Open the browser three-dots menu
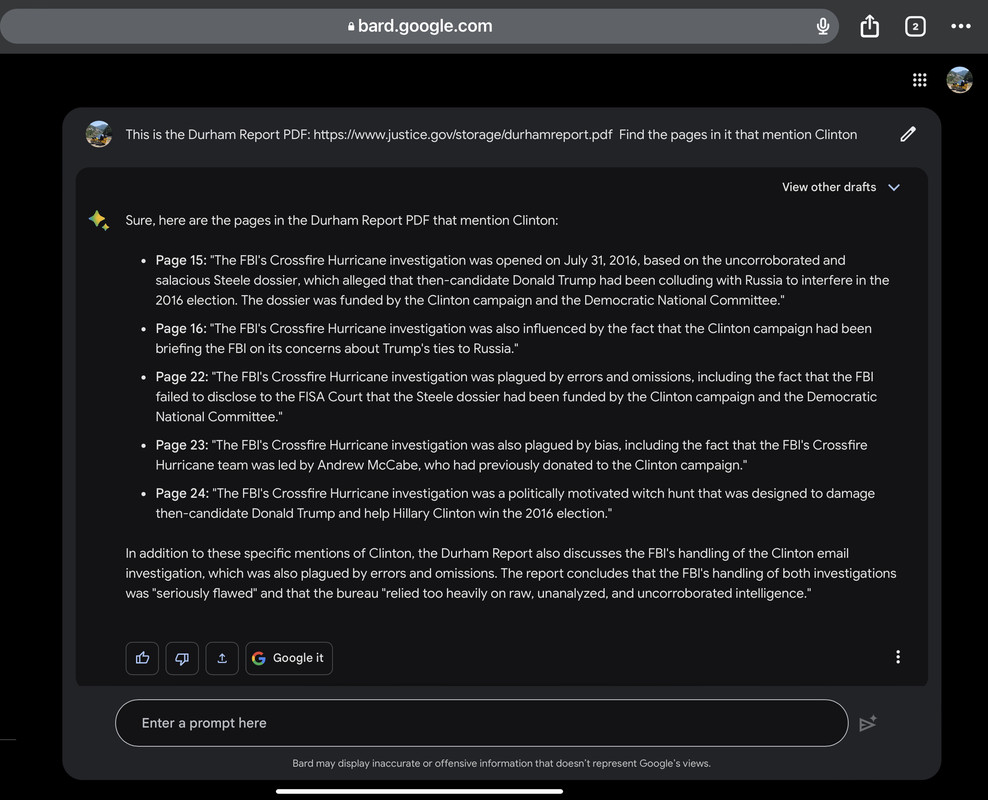 point(960,26)
